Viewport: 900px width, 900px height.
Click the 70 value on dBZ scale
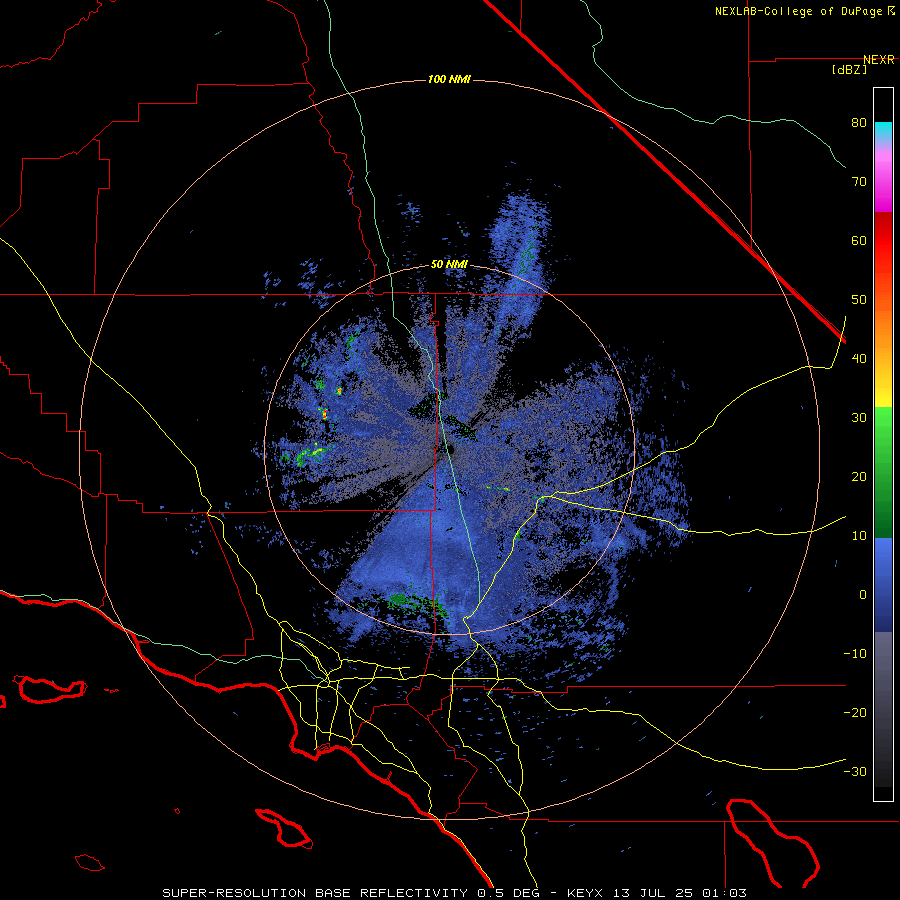coord(859,182)
